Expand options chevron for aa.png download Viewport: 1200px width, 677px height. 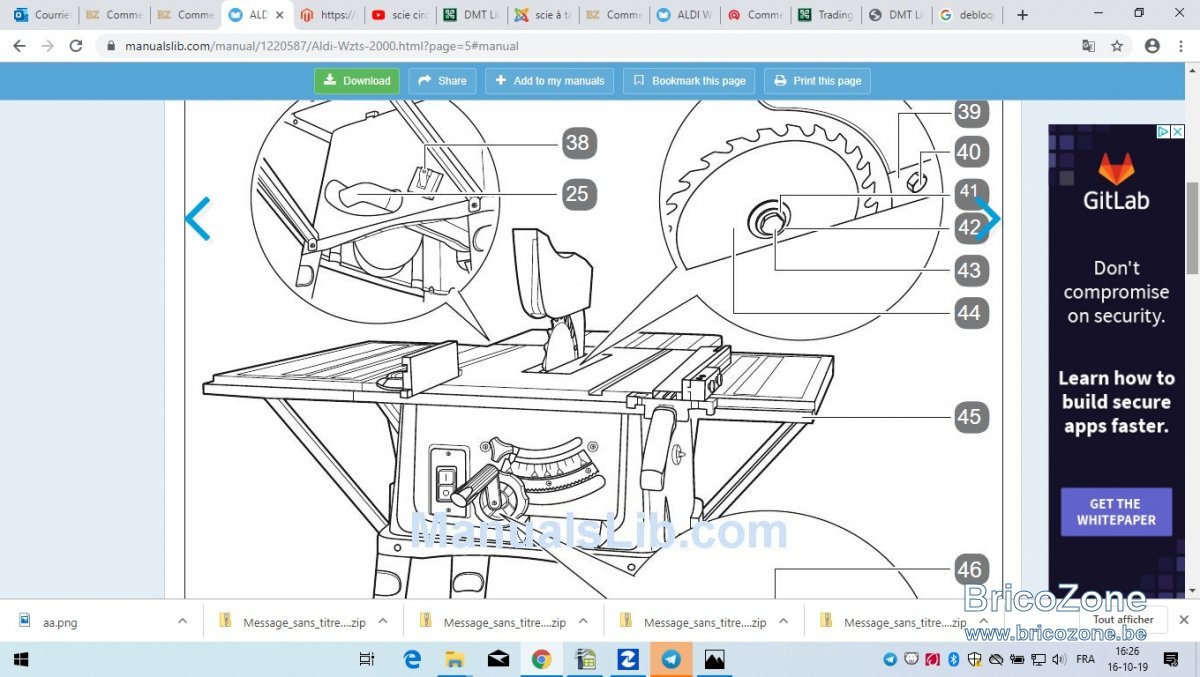(182, 621)
